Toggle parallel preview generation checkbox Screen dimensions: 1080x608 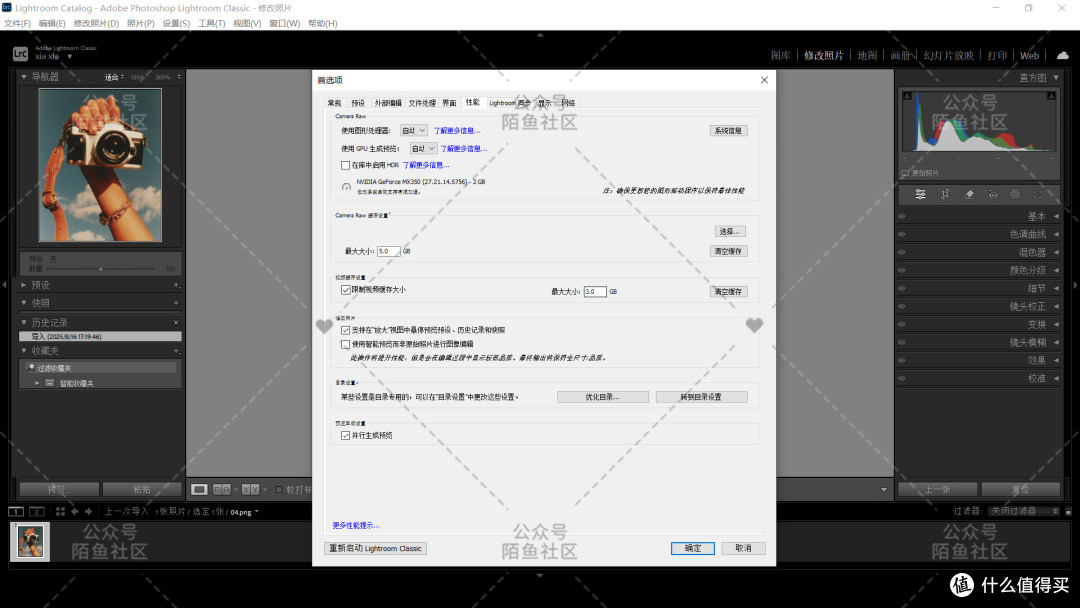pos(346,436)
